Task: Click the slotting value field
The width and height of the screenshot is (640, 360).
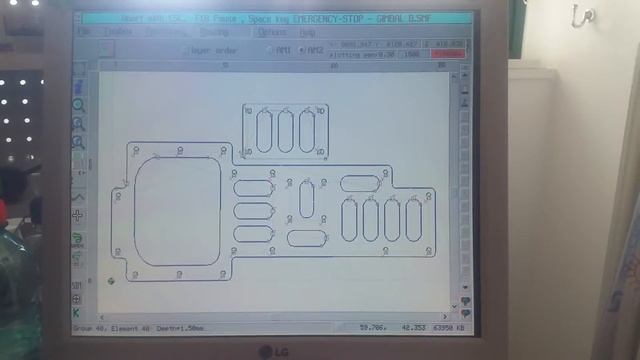Action: tap(362, 54)
